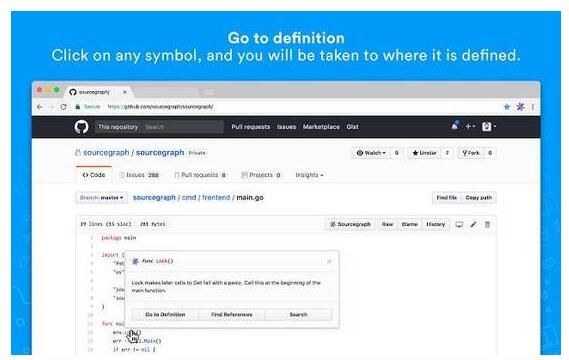
Task: Focus the GitHub repository search field
Action: [159, 127]
